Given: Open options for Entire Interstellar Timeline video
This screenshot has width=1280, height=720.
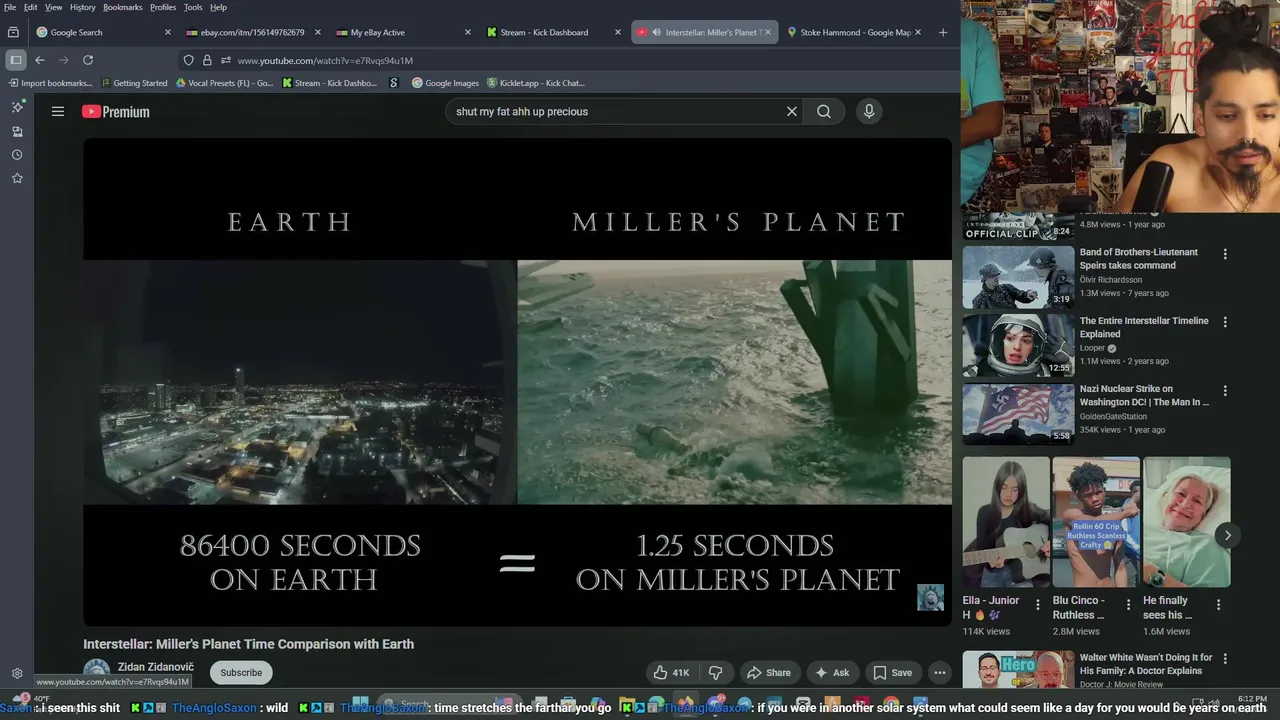Looking at the screenshot, I should coord(1225,322).
